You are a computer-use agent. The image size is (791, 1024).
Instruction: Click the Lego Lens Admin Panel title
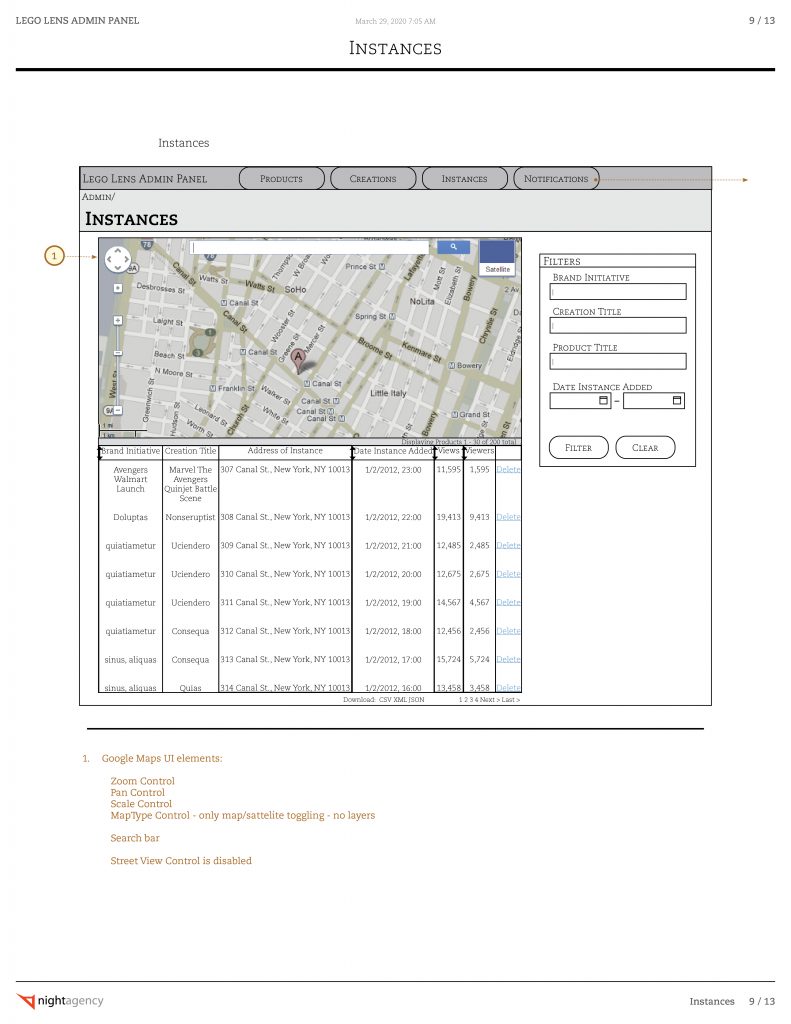(x=144, y=178)
